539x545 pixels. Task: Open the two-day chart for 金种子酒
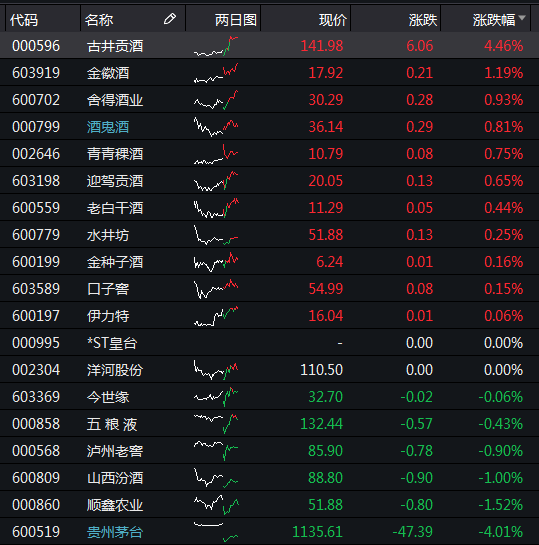216,262
